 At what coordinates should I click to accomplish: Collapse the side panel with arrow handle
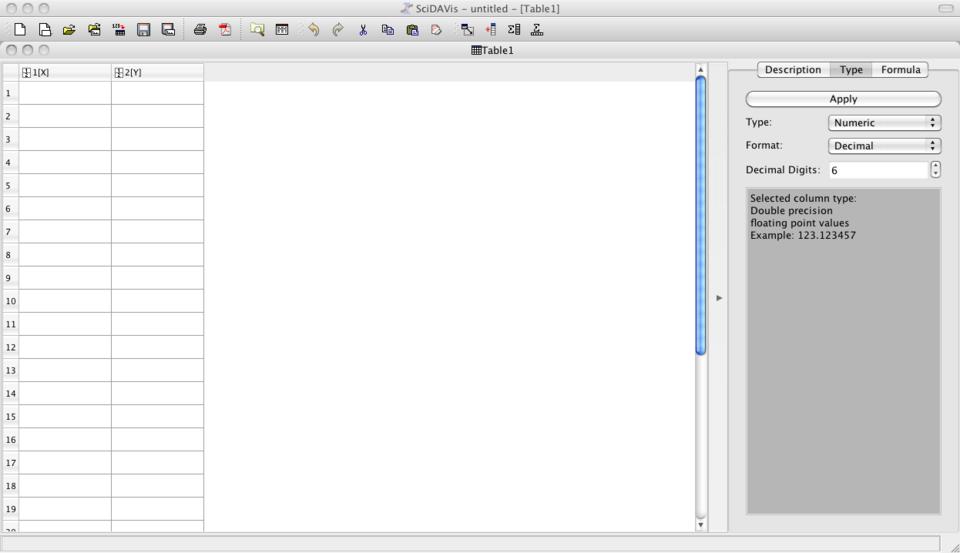717,298
